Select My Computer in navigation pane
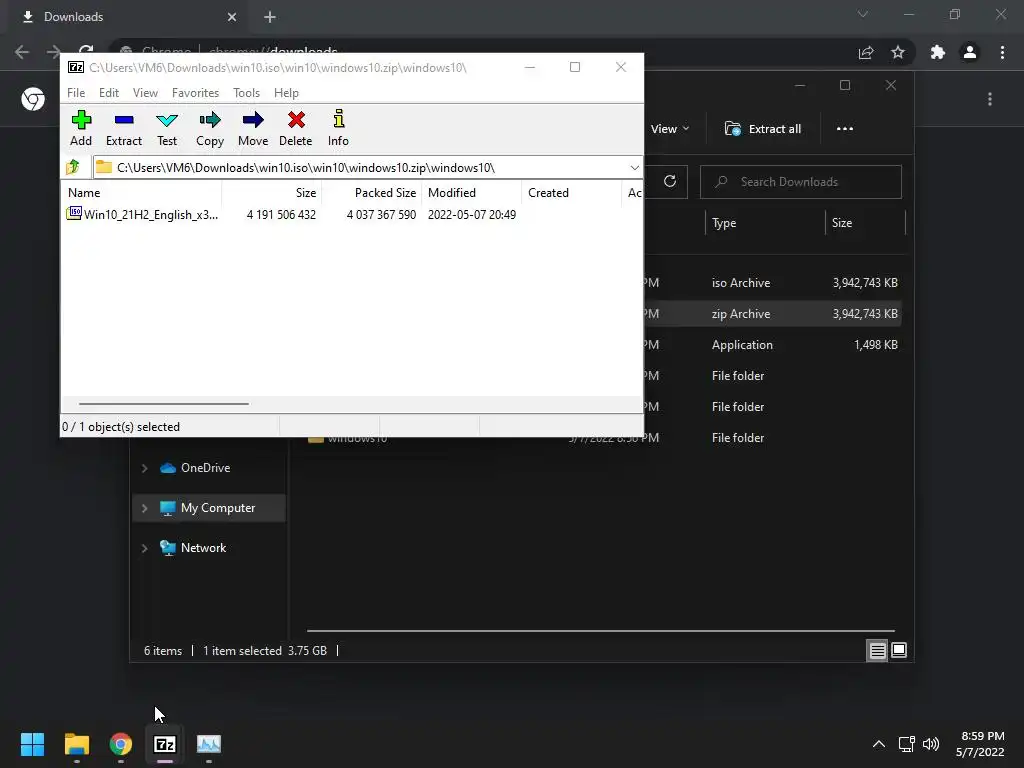 [x=208, y=507]
